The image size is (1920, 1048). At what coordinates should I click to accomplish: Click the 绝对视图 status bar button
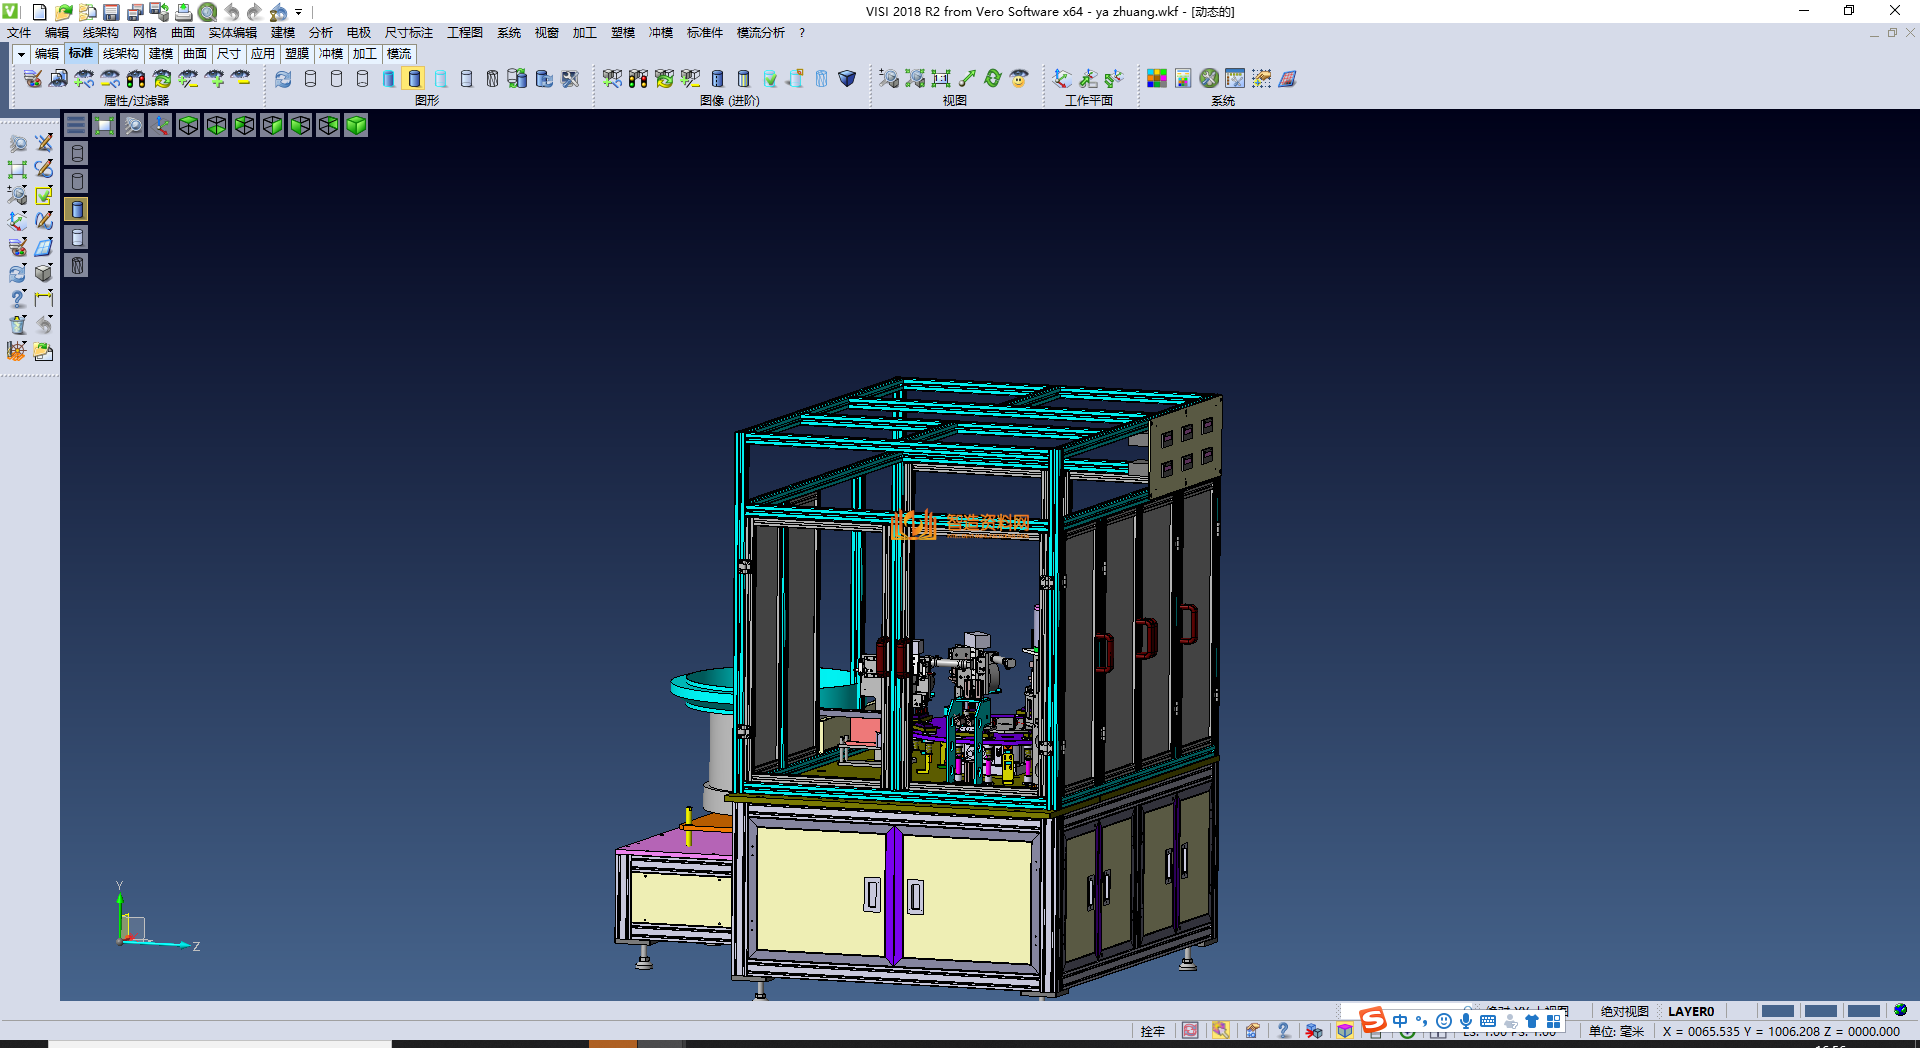pyautogui.click(x=1624, y=1011)
